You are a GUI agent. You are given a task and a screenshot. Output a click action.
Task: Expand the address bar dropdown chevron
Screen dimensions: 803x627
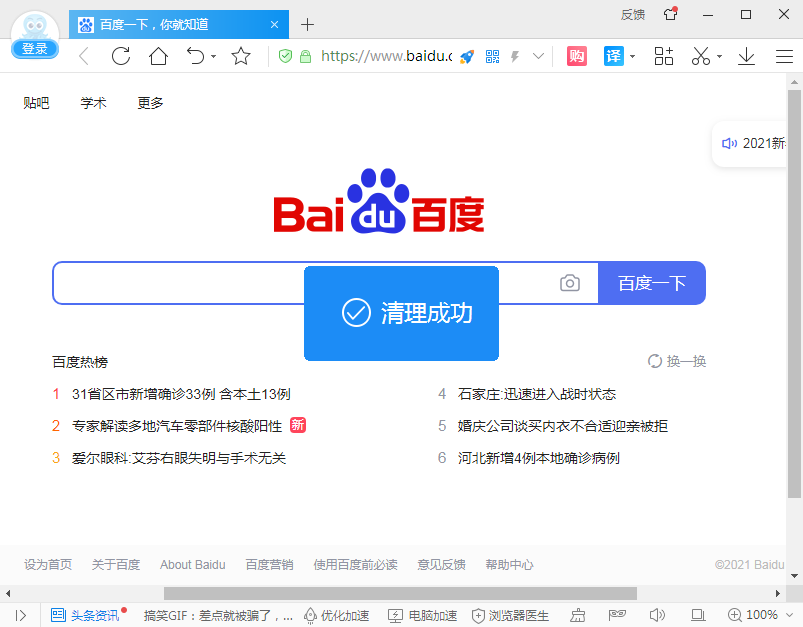coord(538,56)
